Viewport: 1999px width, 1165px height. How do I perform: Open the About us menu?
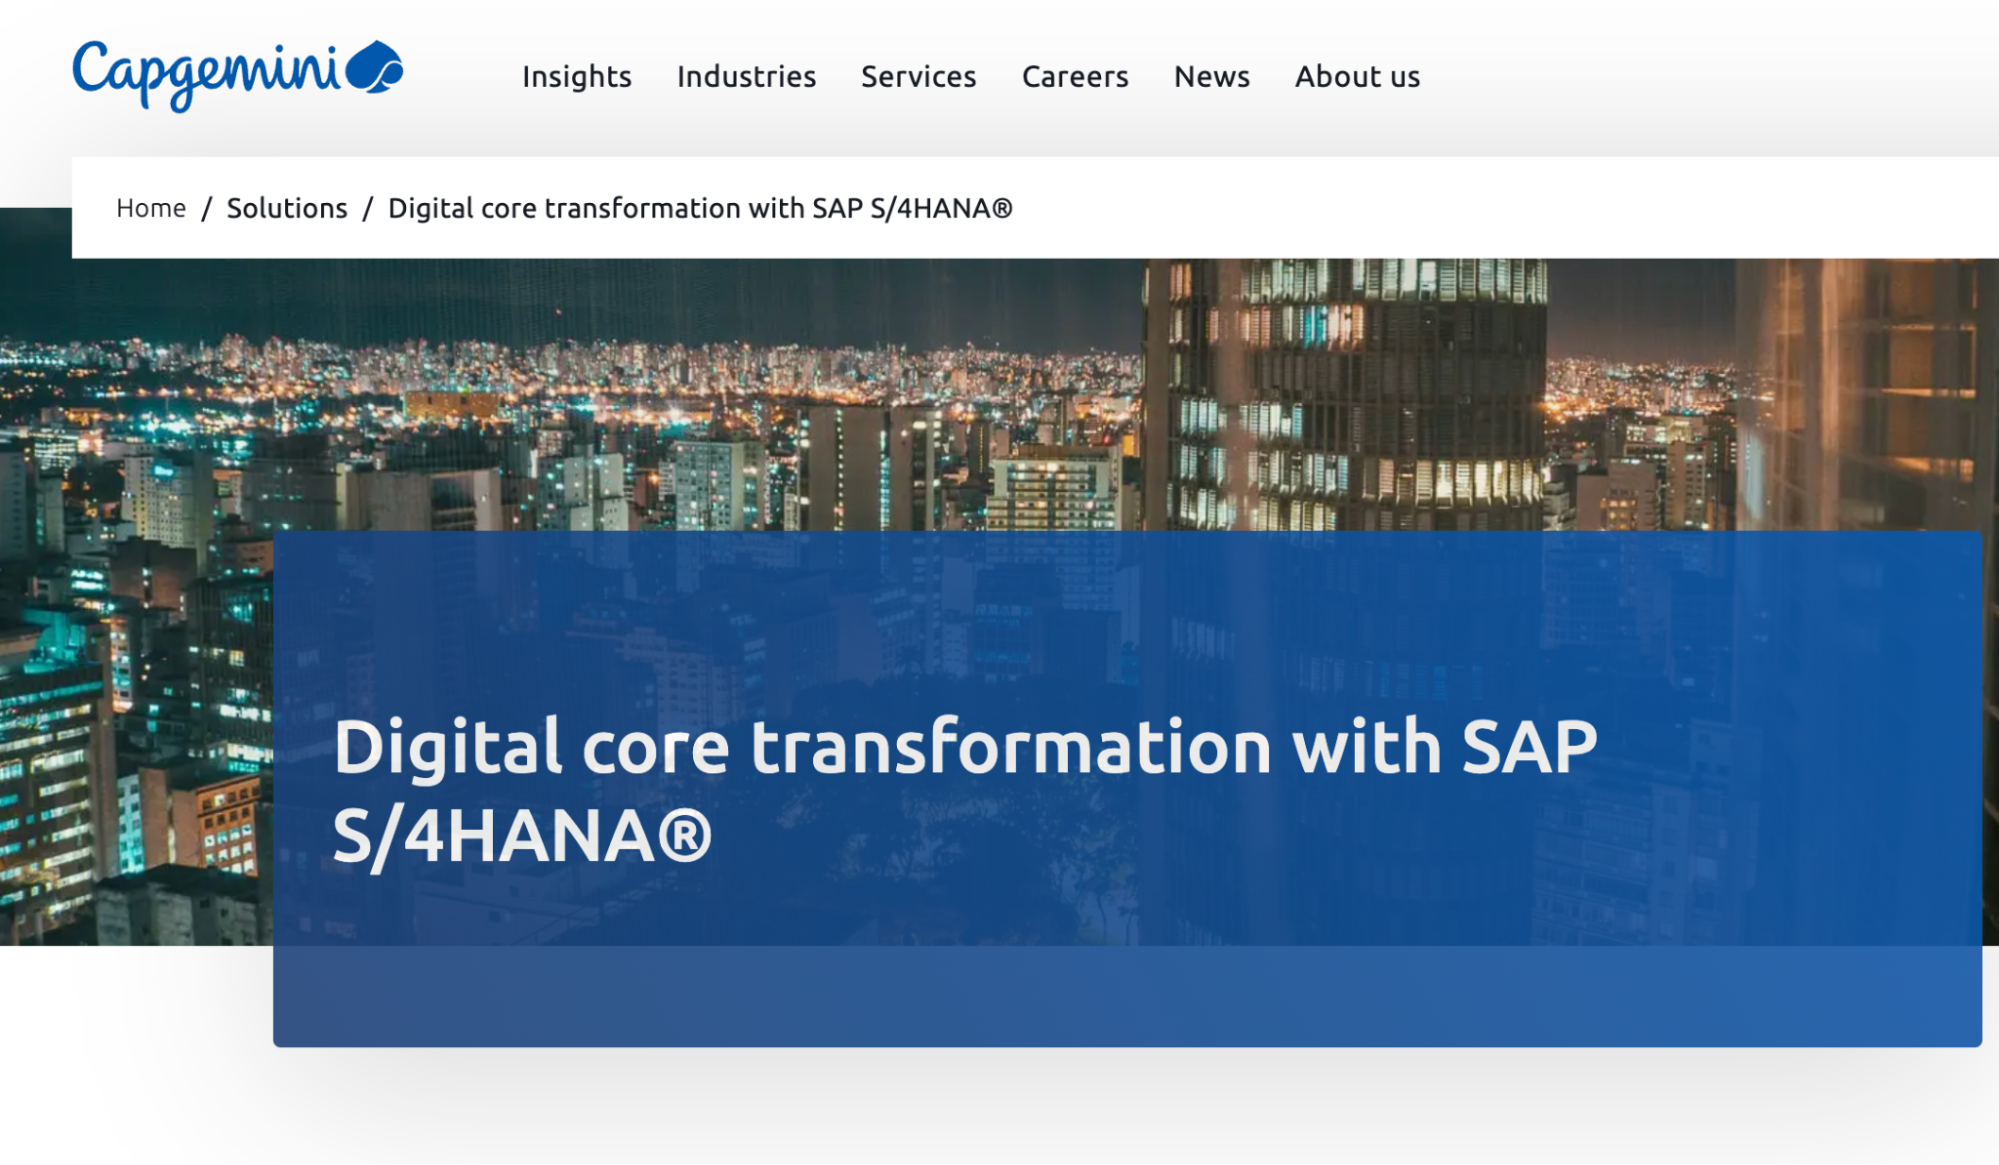(1358, 76)
